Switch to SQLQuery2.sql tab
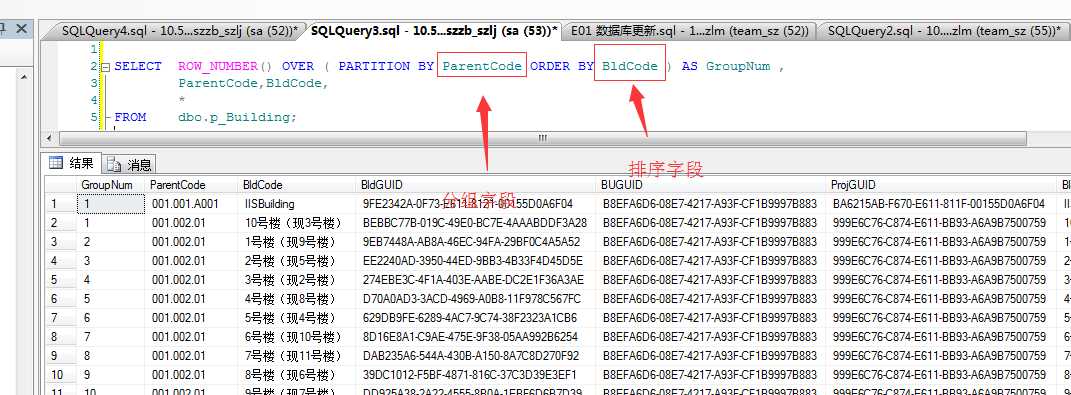This screenshot has height=395, width=1071. (x=943, y=30)
